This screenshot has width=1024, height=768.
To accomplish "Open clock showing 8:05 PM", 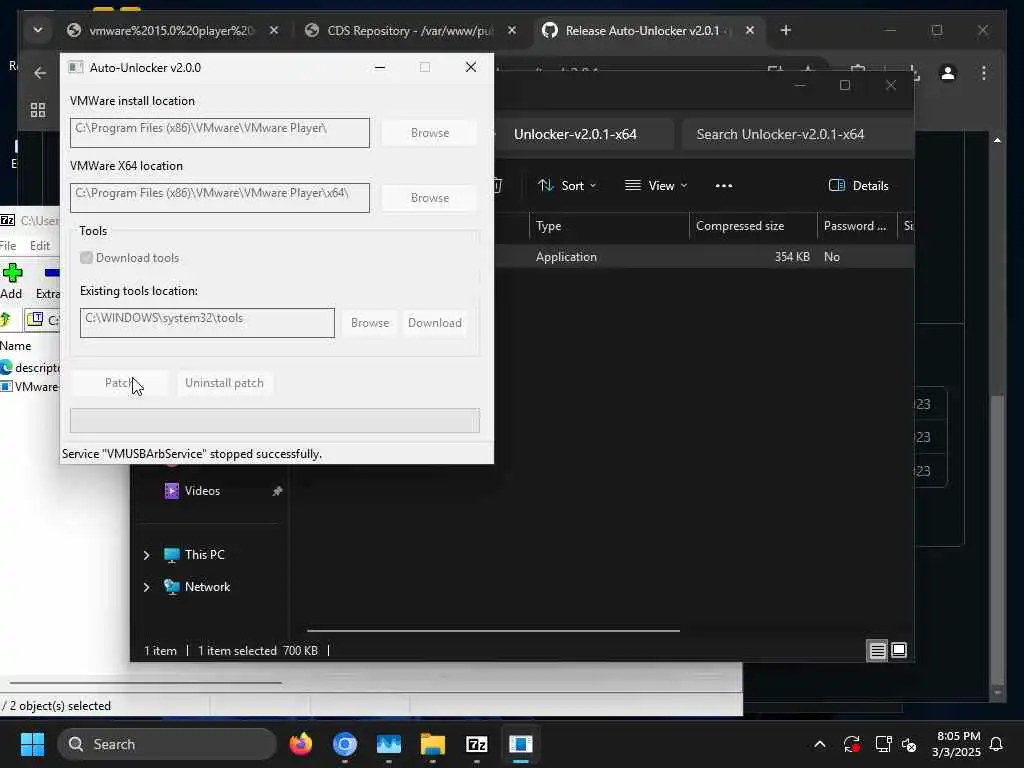I will pyautogui.click(x=956, y=744).
